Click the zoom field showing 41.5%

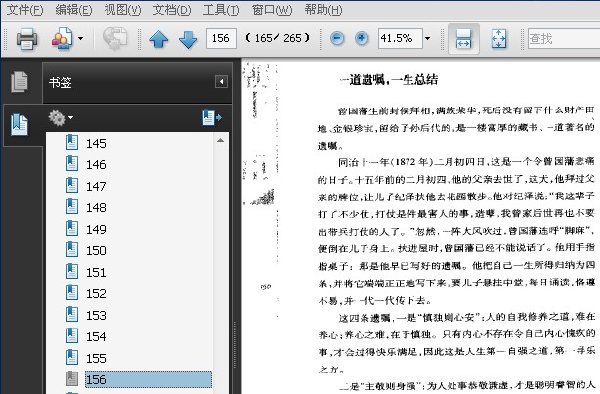pyautogui.click(x=400, y=38)
